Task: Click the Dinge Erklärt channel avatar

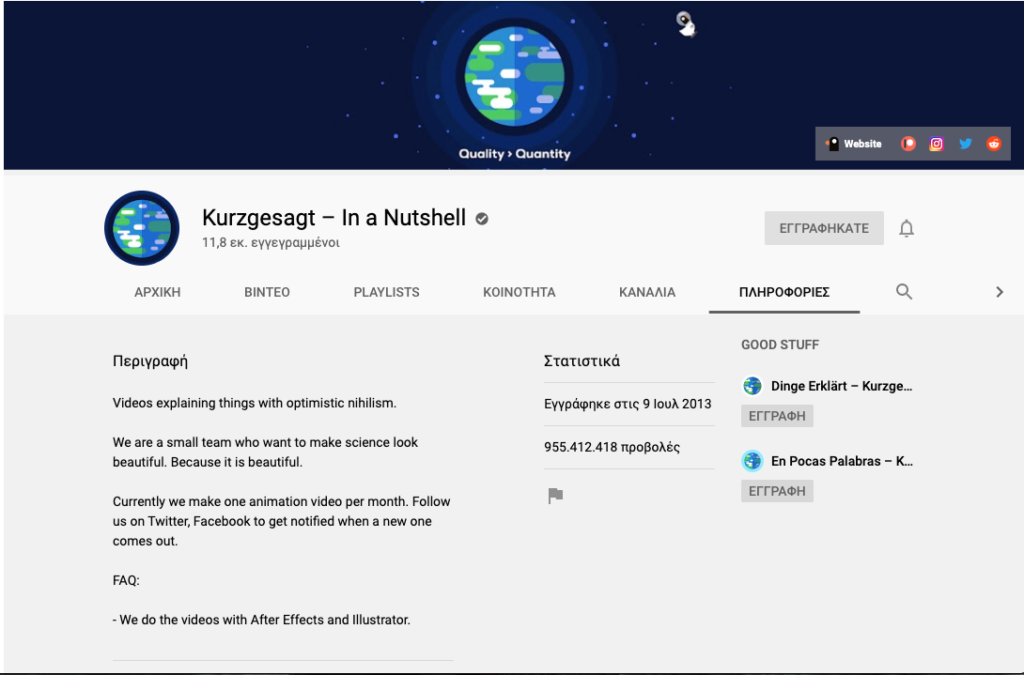Action: pos(752,386)
